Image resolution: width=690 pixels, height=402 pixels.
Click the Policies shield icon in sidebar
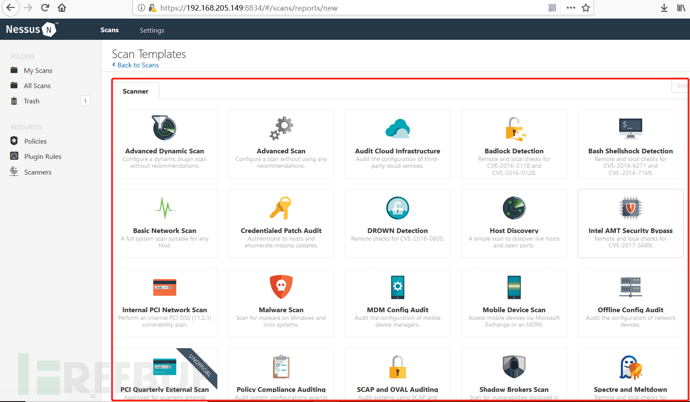pos(14,141)
